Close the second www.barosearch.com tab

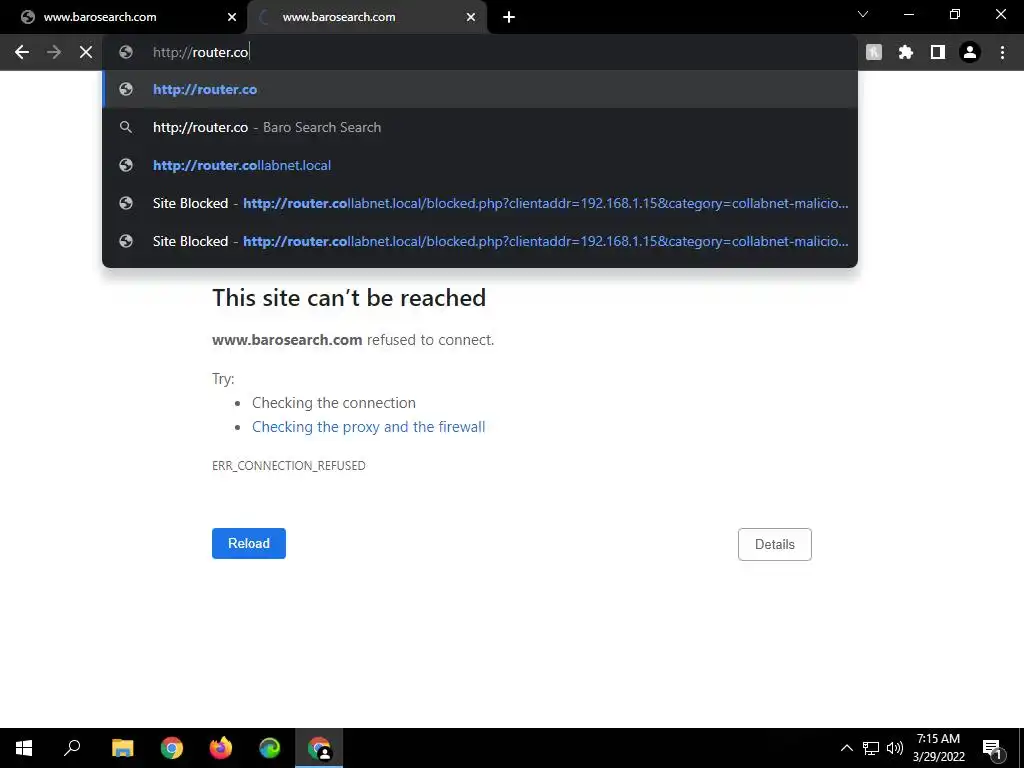tap(471, 17)
